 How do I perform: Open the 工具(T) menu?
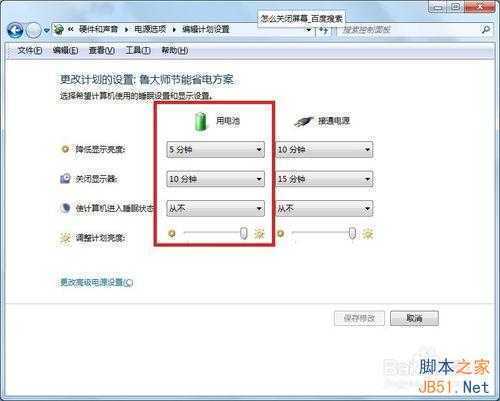tap(138, 51)
